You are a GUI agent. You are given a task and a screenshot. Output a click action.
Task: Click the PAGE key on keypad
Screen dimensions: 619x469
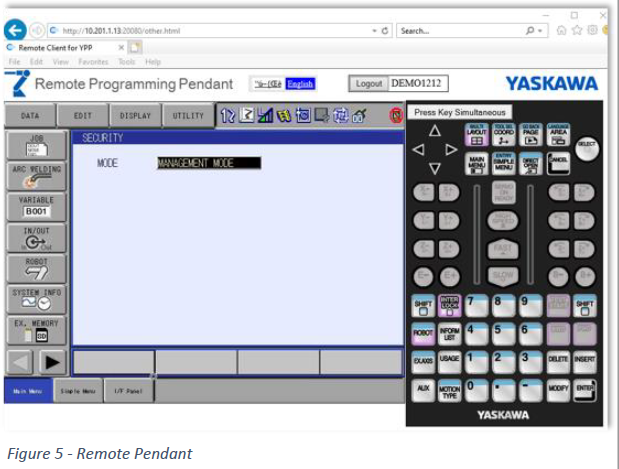click(x=531, y=135)
